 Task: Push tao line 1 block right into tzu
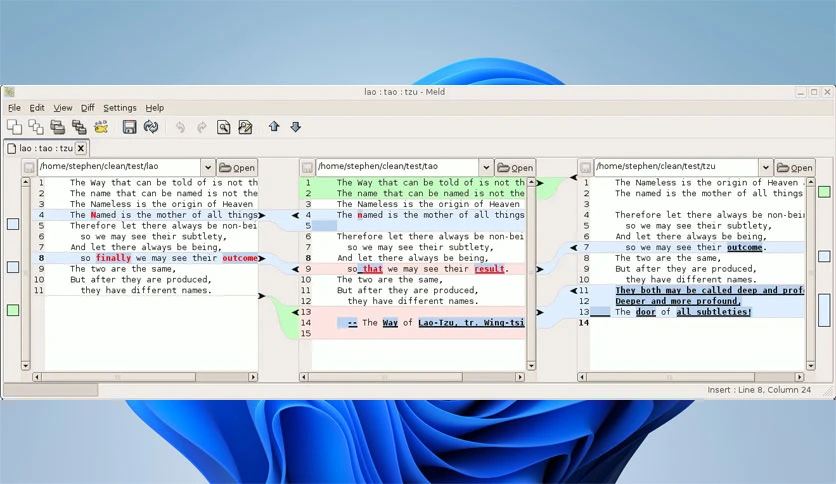540,183
